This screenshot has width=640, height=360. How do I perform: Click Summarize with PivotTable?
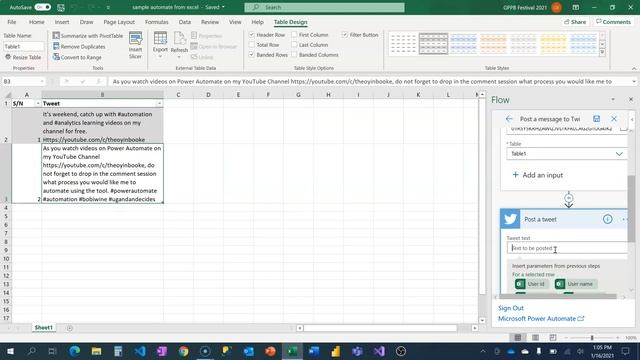click(x=88, y=36)
